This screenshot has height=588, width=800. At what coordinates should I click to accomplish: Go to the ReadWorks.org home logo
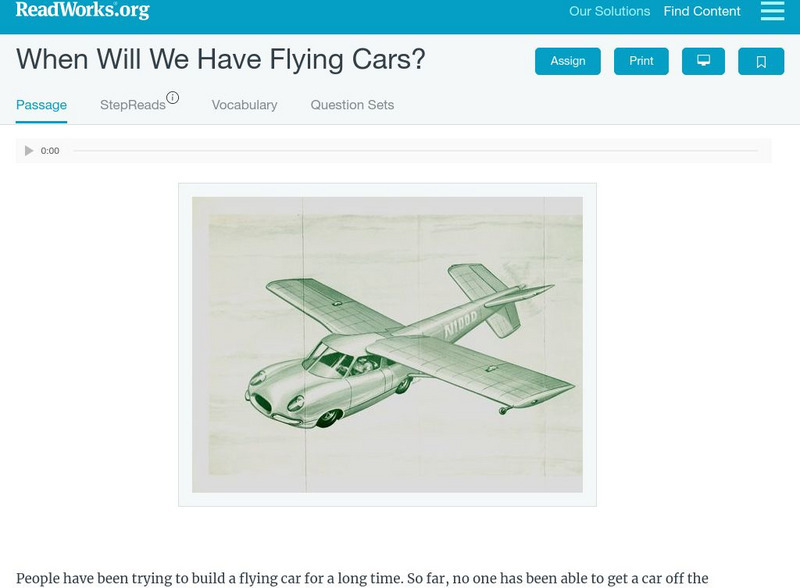(82, 11)
